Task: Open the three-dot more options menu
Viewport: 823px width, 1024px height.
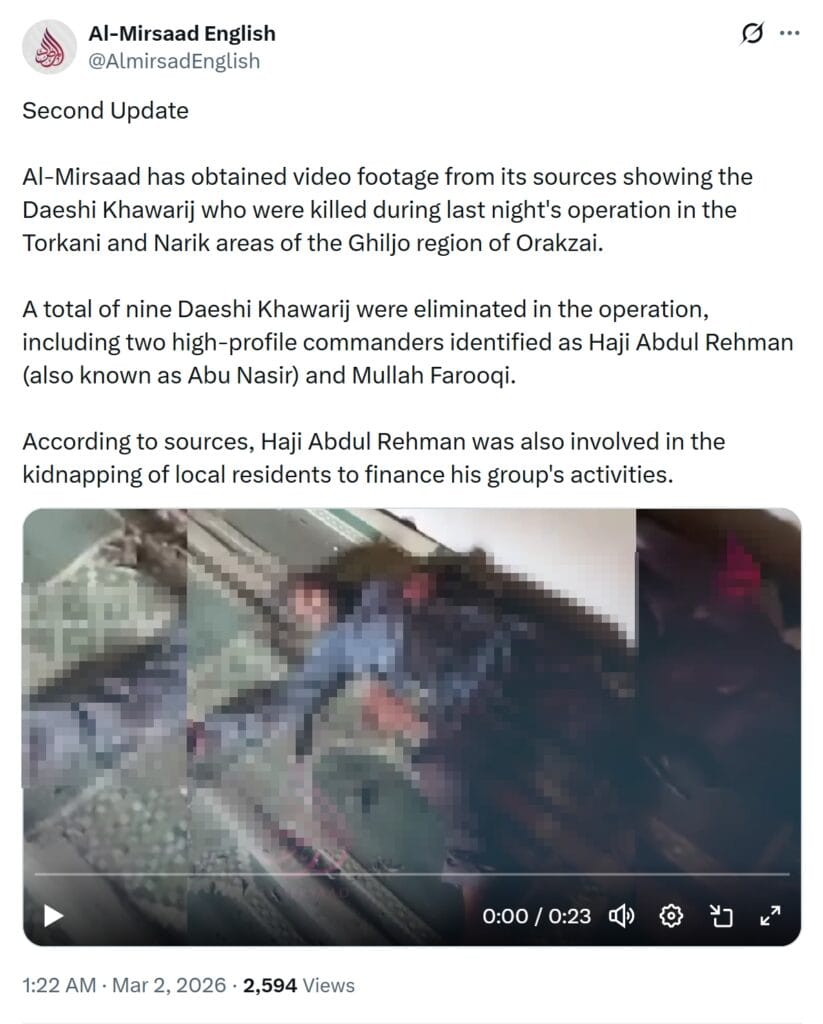Action: tap(790, 33)
